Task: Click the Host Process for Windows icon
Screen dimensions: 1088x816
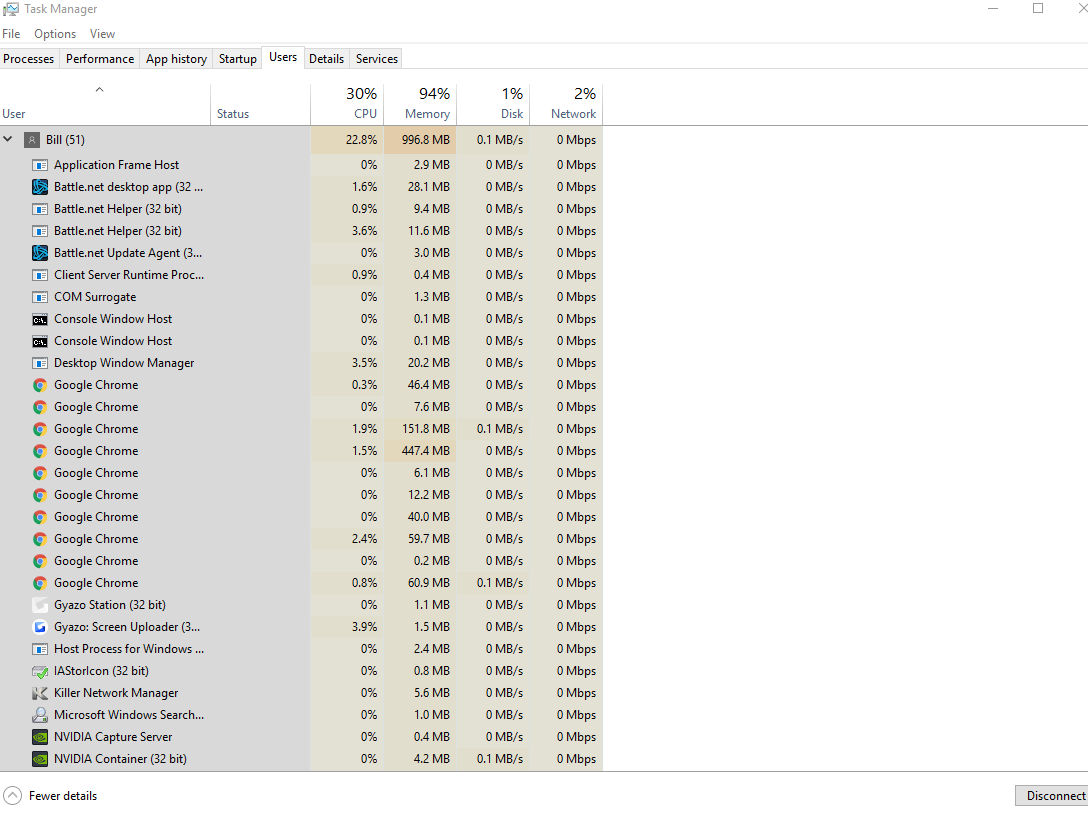Action: 40,649
